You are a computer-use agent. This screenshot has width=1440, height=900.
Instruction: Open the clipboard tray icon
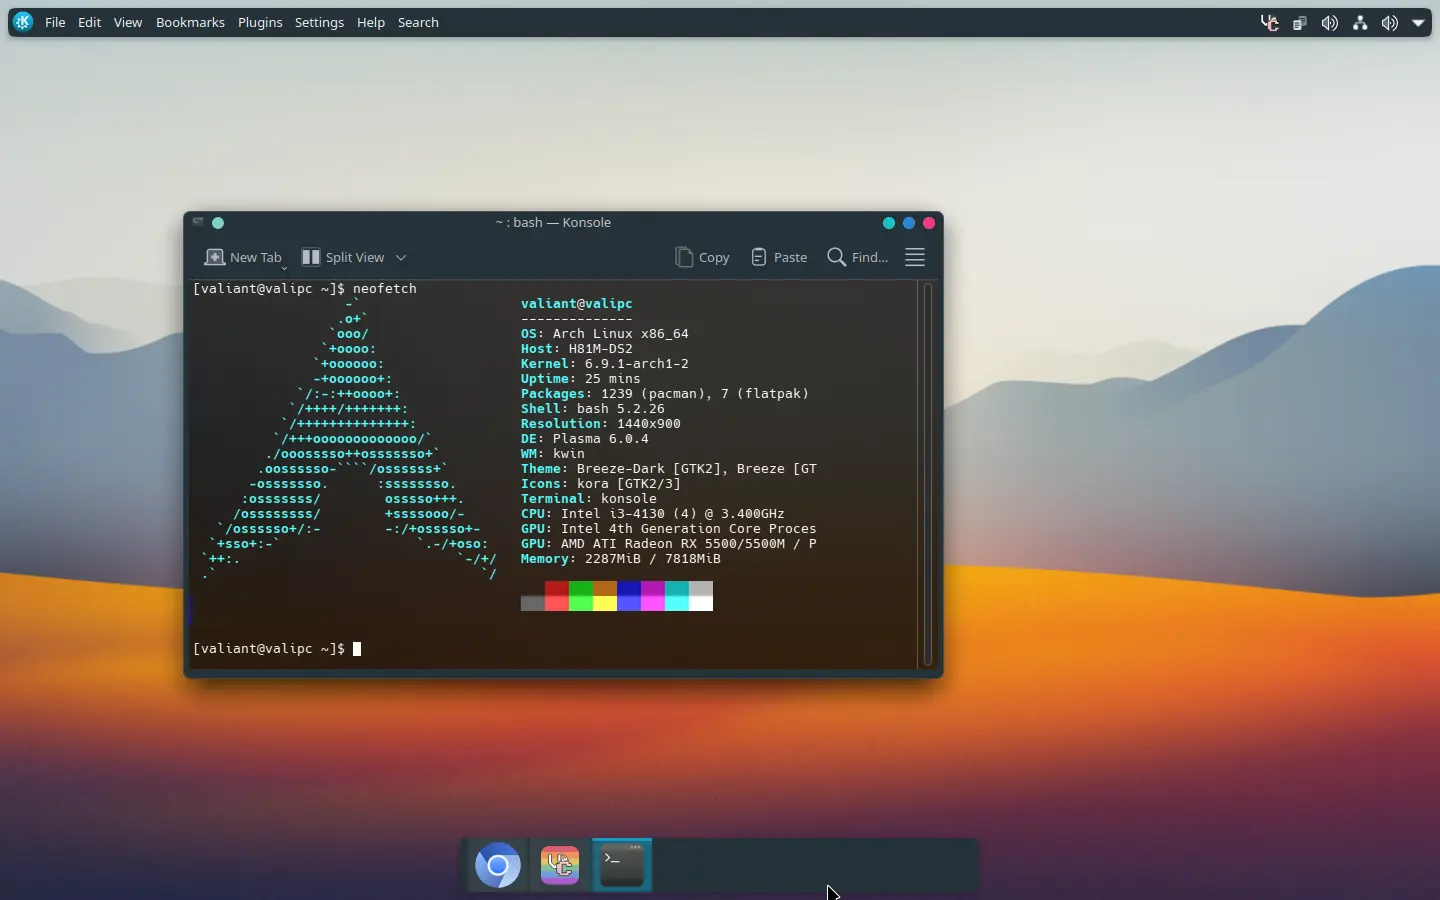[1300, 23]
